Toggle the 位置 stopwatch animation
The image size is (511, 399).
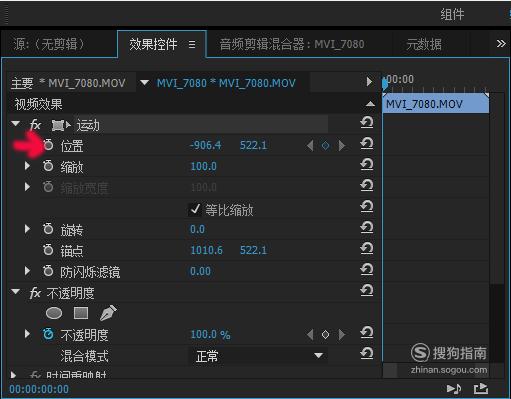click(48, 145)
